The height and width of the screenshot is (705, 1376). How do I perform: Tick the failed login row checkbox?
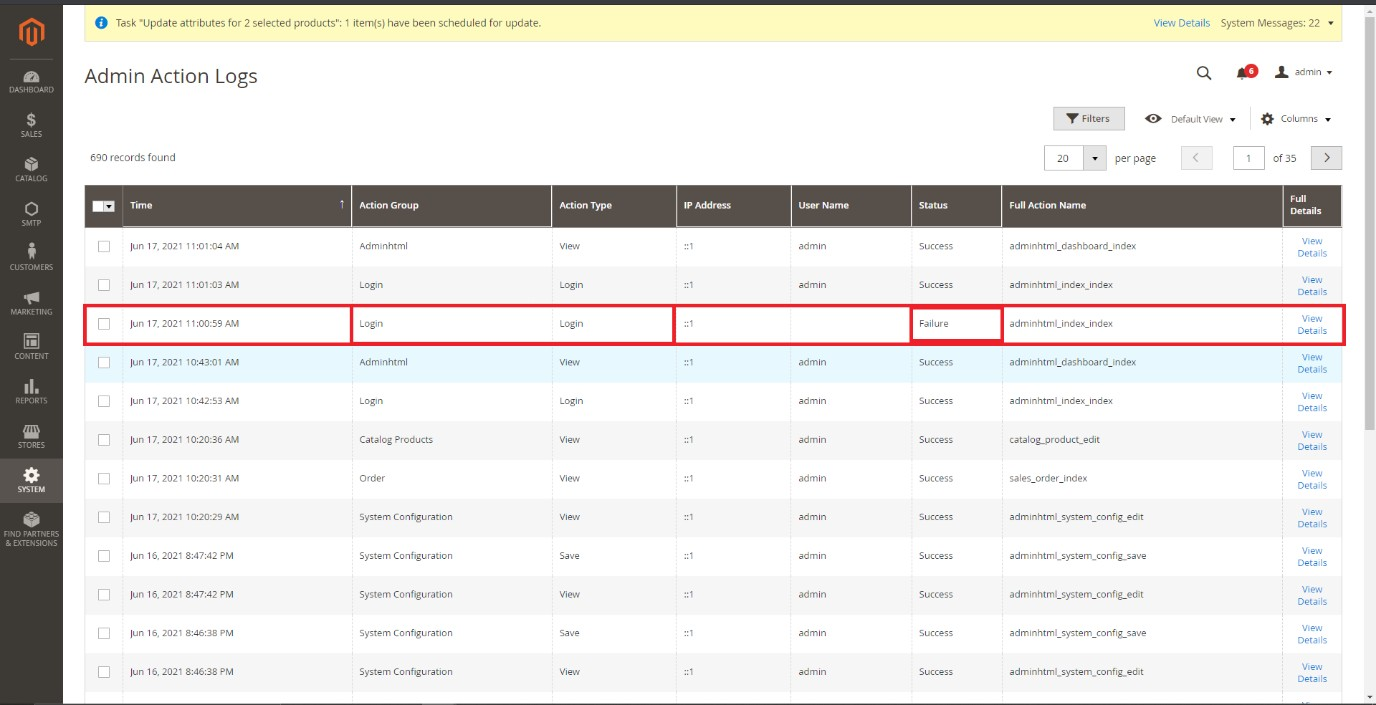[x=104, y=324]
